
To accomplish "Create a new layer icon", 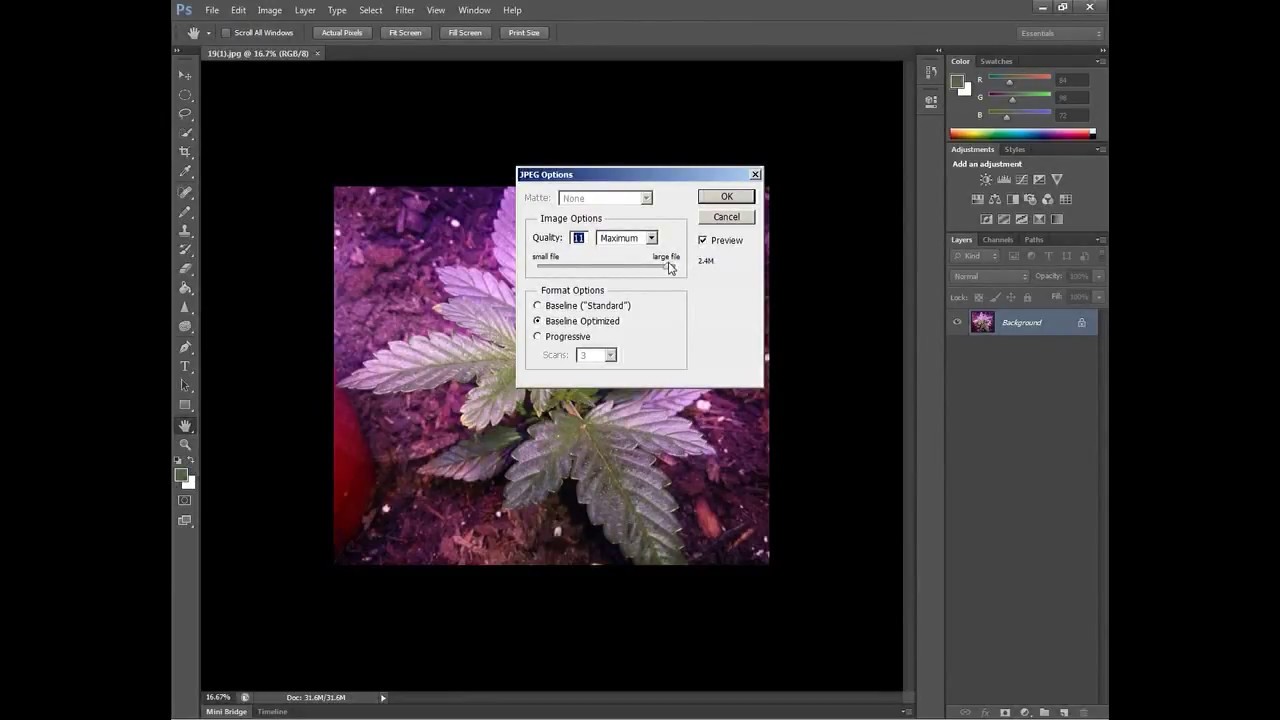I will 1064,712.
